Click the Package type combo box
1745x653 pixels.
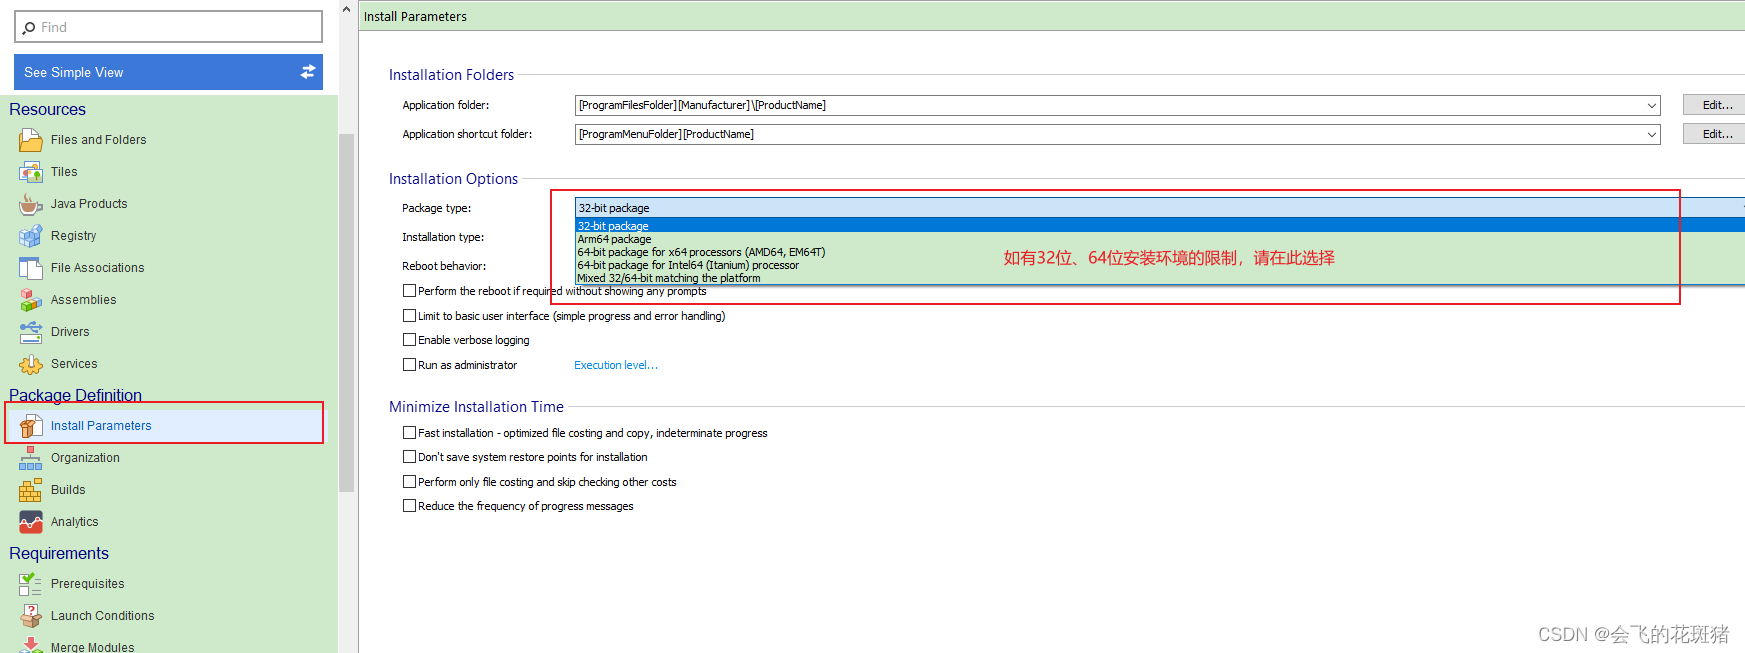click(x=1160, y=208)
